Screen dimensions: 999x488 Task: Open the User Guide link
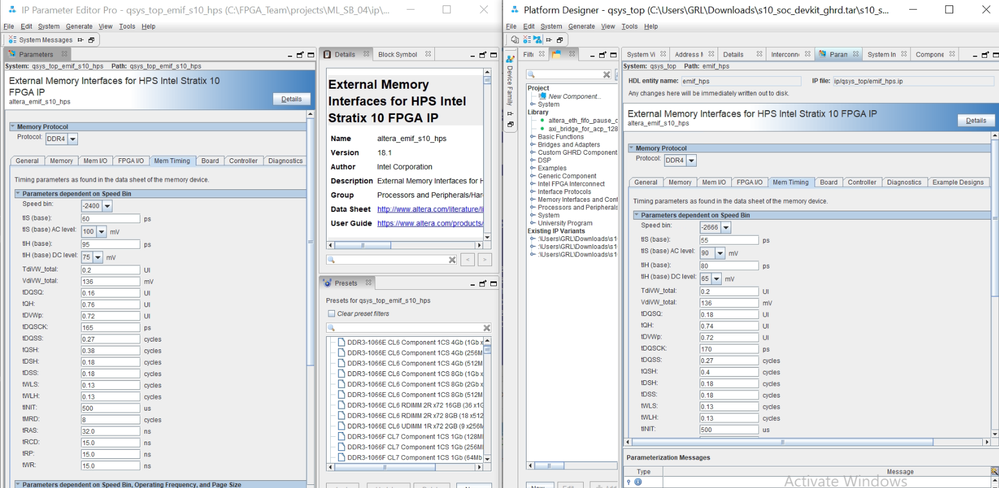[428, 224]
